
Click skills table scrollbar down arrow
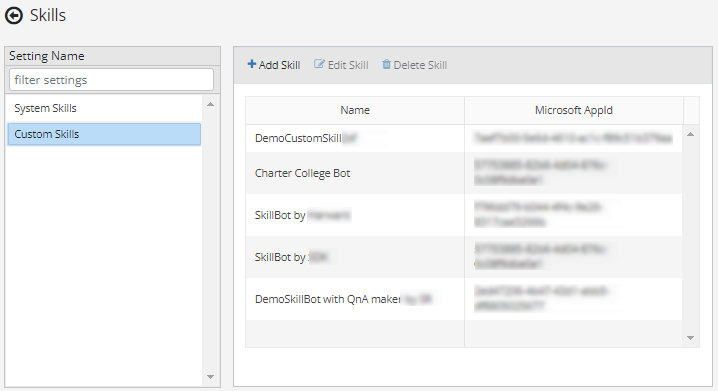691,338
